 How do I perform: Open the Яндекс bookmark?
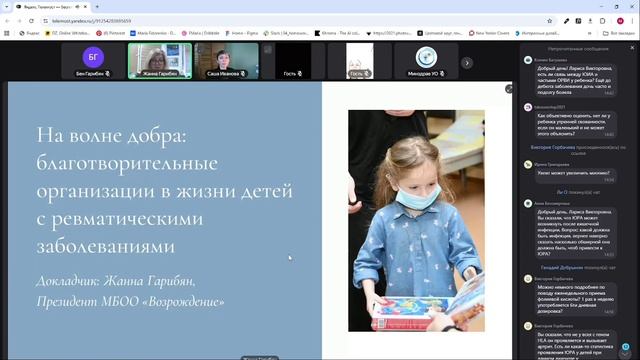point(29,33)
